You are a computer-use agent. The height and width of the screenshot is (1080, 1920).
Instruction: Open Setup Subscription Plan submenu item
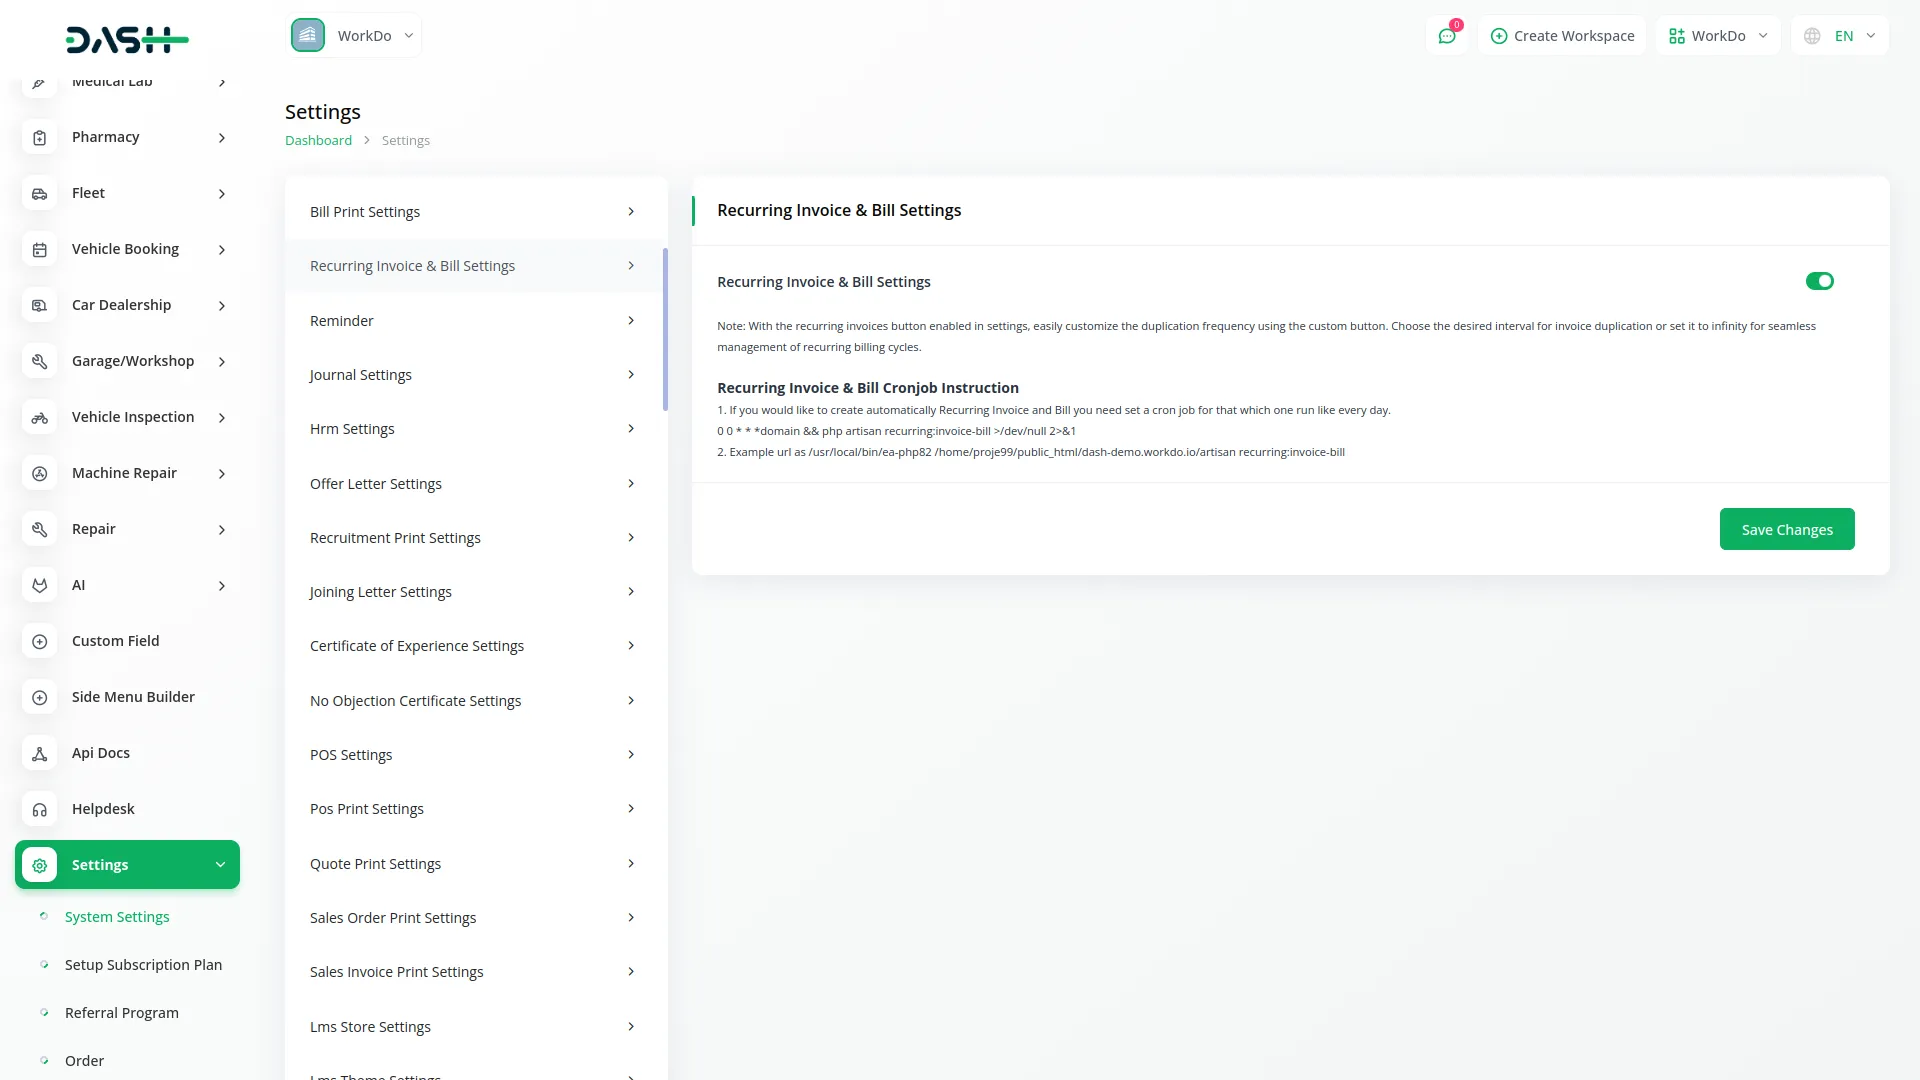143,965
